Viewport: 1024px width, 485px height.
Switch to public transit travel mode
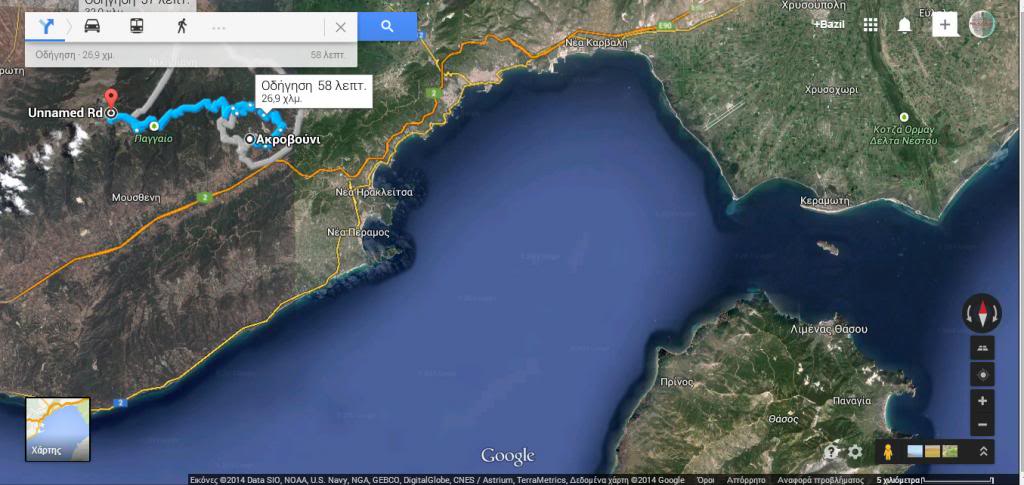coord(136,27)
